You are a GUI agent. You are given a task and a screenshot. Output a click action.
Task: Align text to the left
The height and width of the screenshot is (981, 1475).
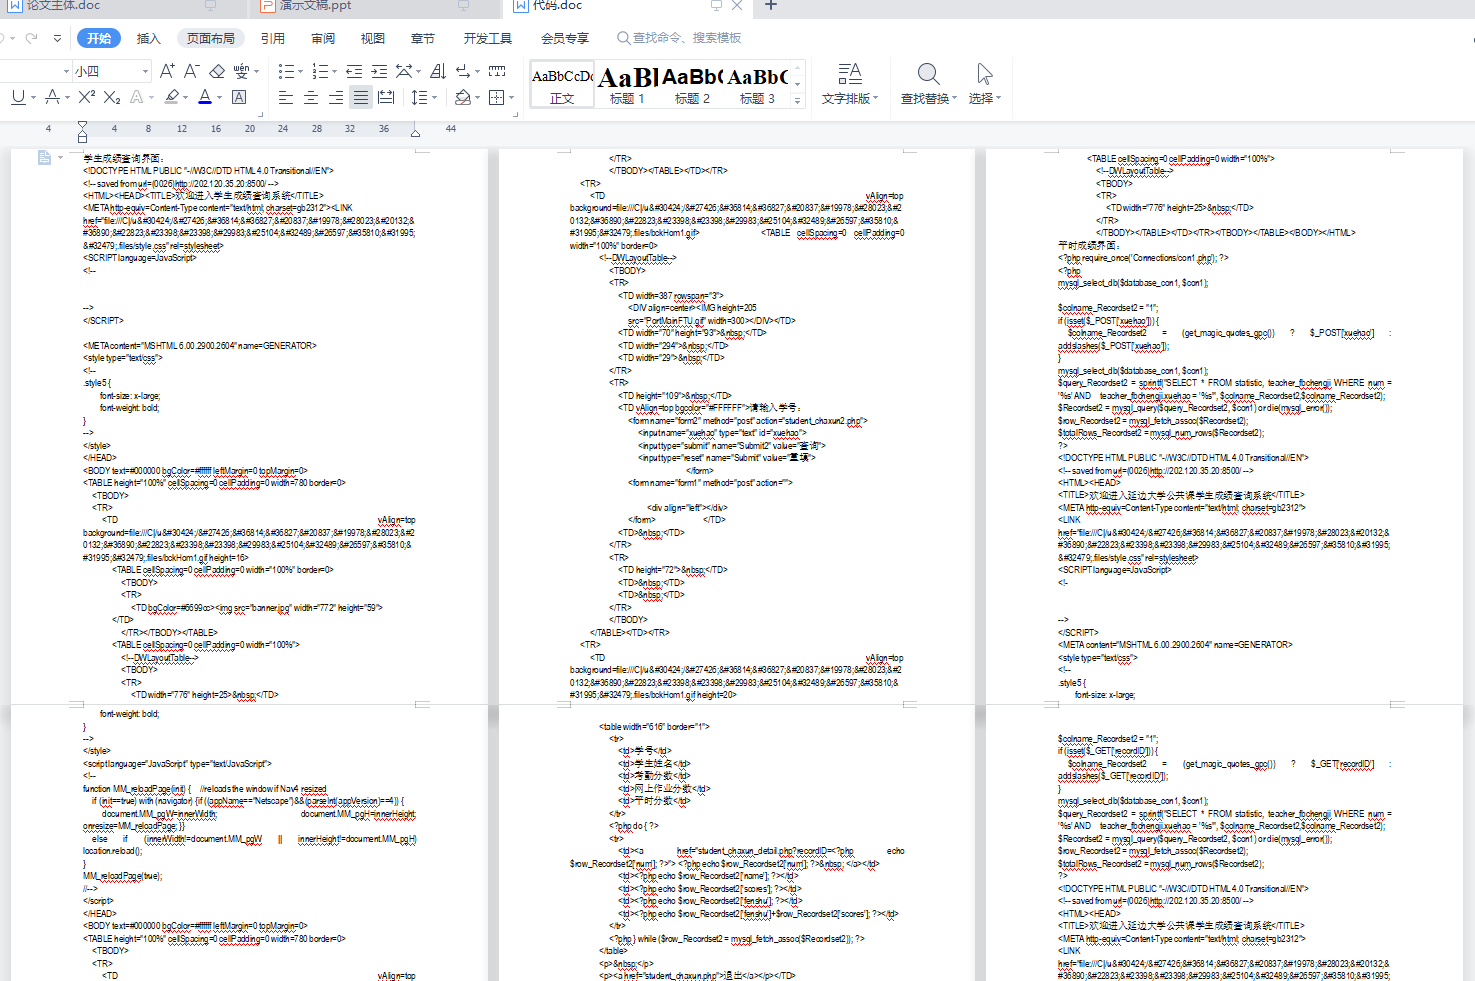click(286, 97)
